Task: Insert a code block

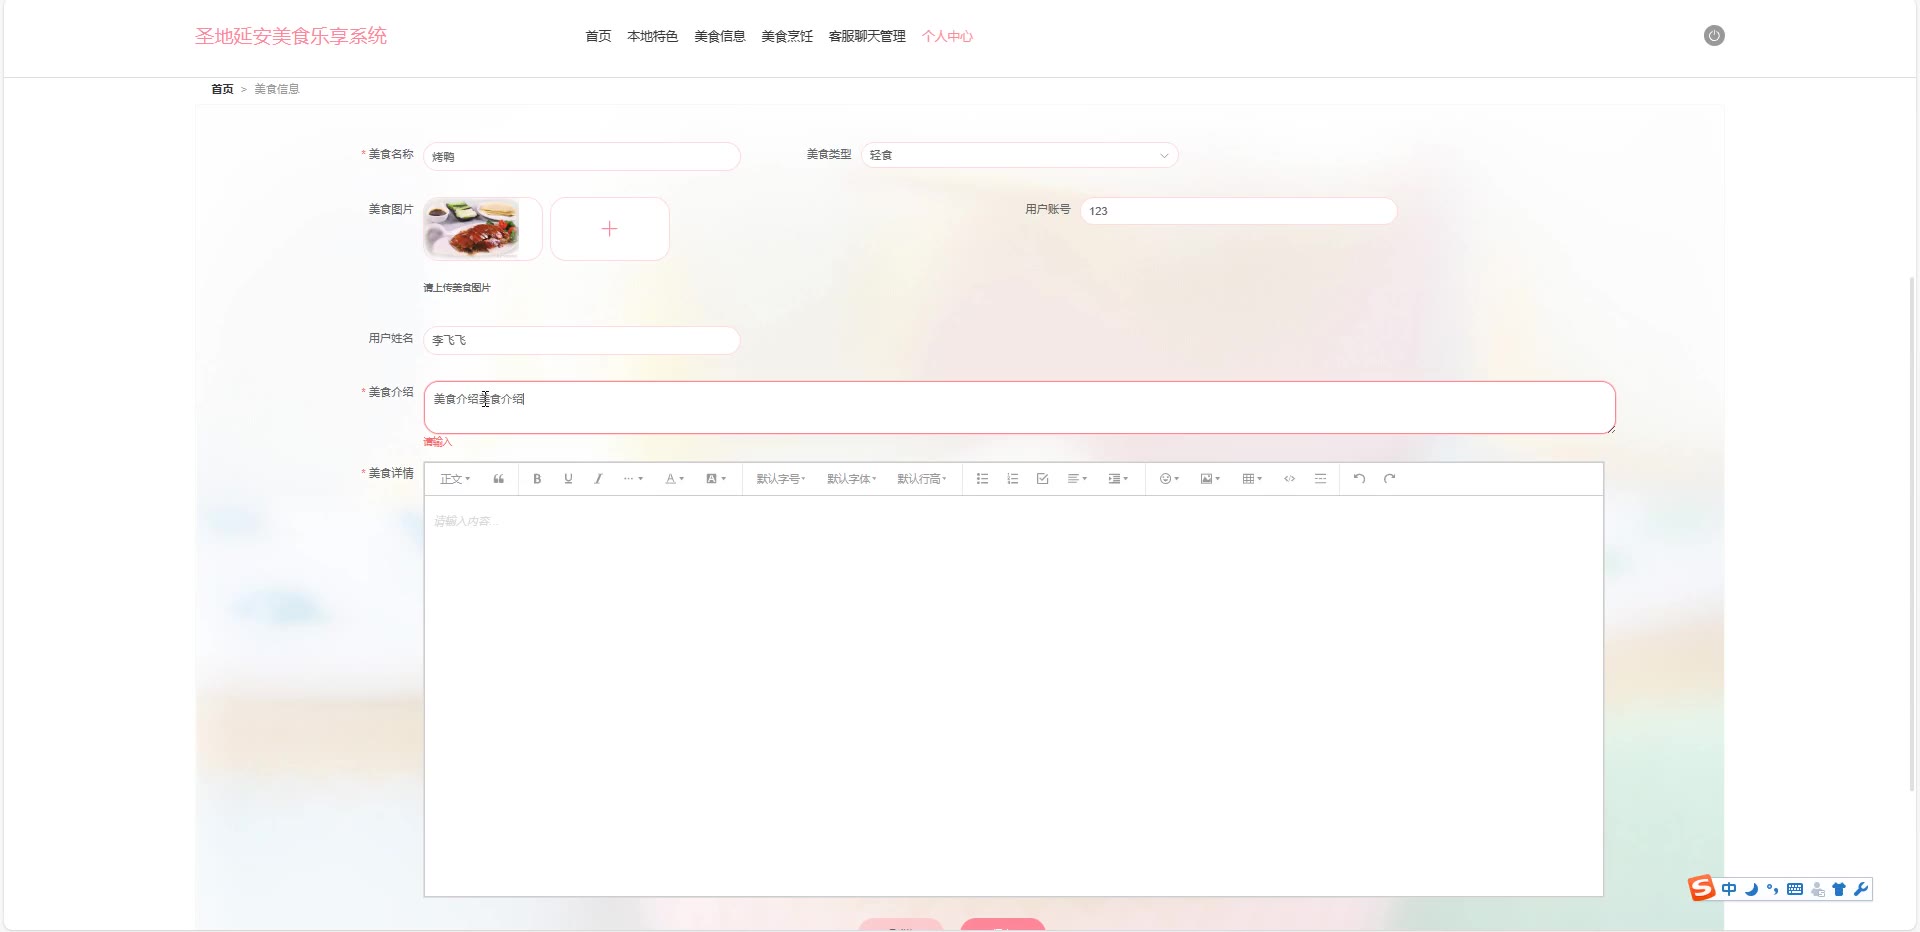Action: click(x=1290, y=479)
